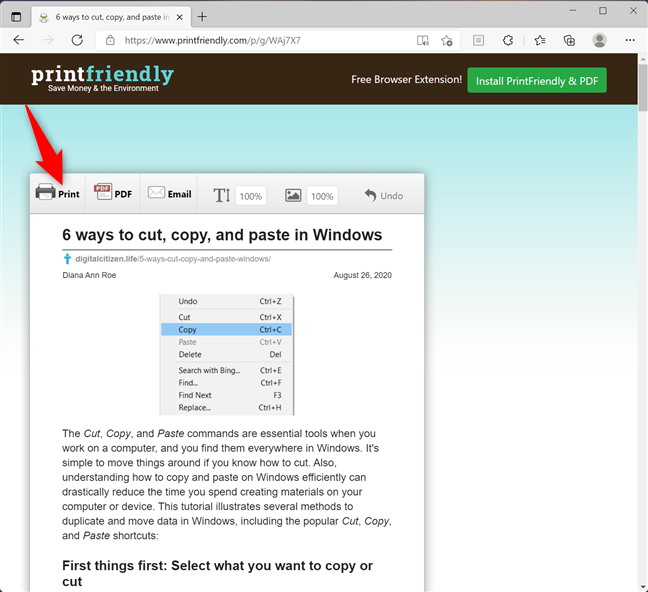Open the text size 100% dropdown
The image size is (648, 592).
click(251, 196)
